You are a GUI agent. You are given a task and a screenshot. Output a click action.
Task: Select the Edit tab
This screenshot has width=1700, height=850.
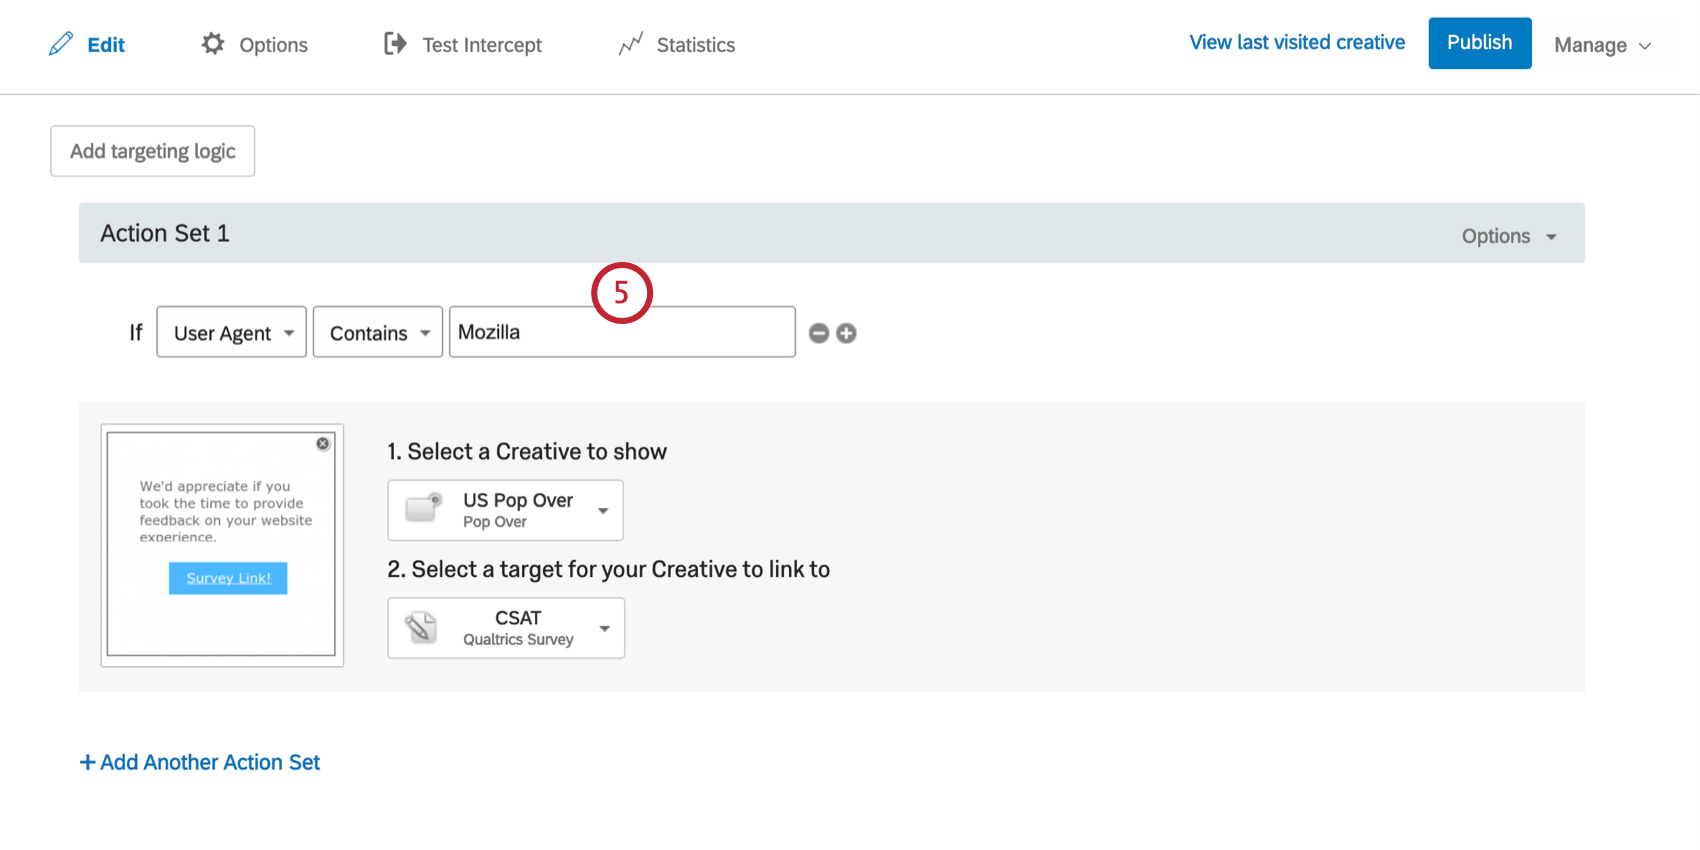(x=103, y=44)
